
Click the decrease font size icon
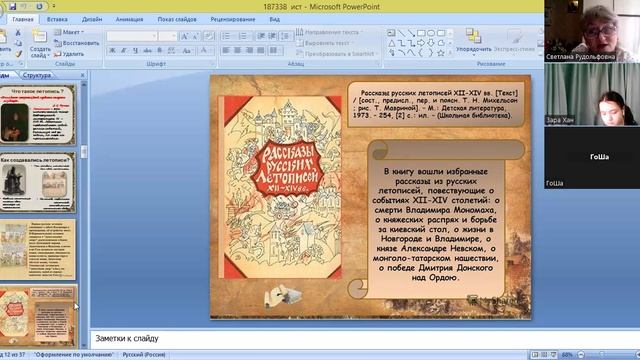click(x=196, y=36)
